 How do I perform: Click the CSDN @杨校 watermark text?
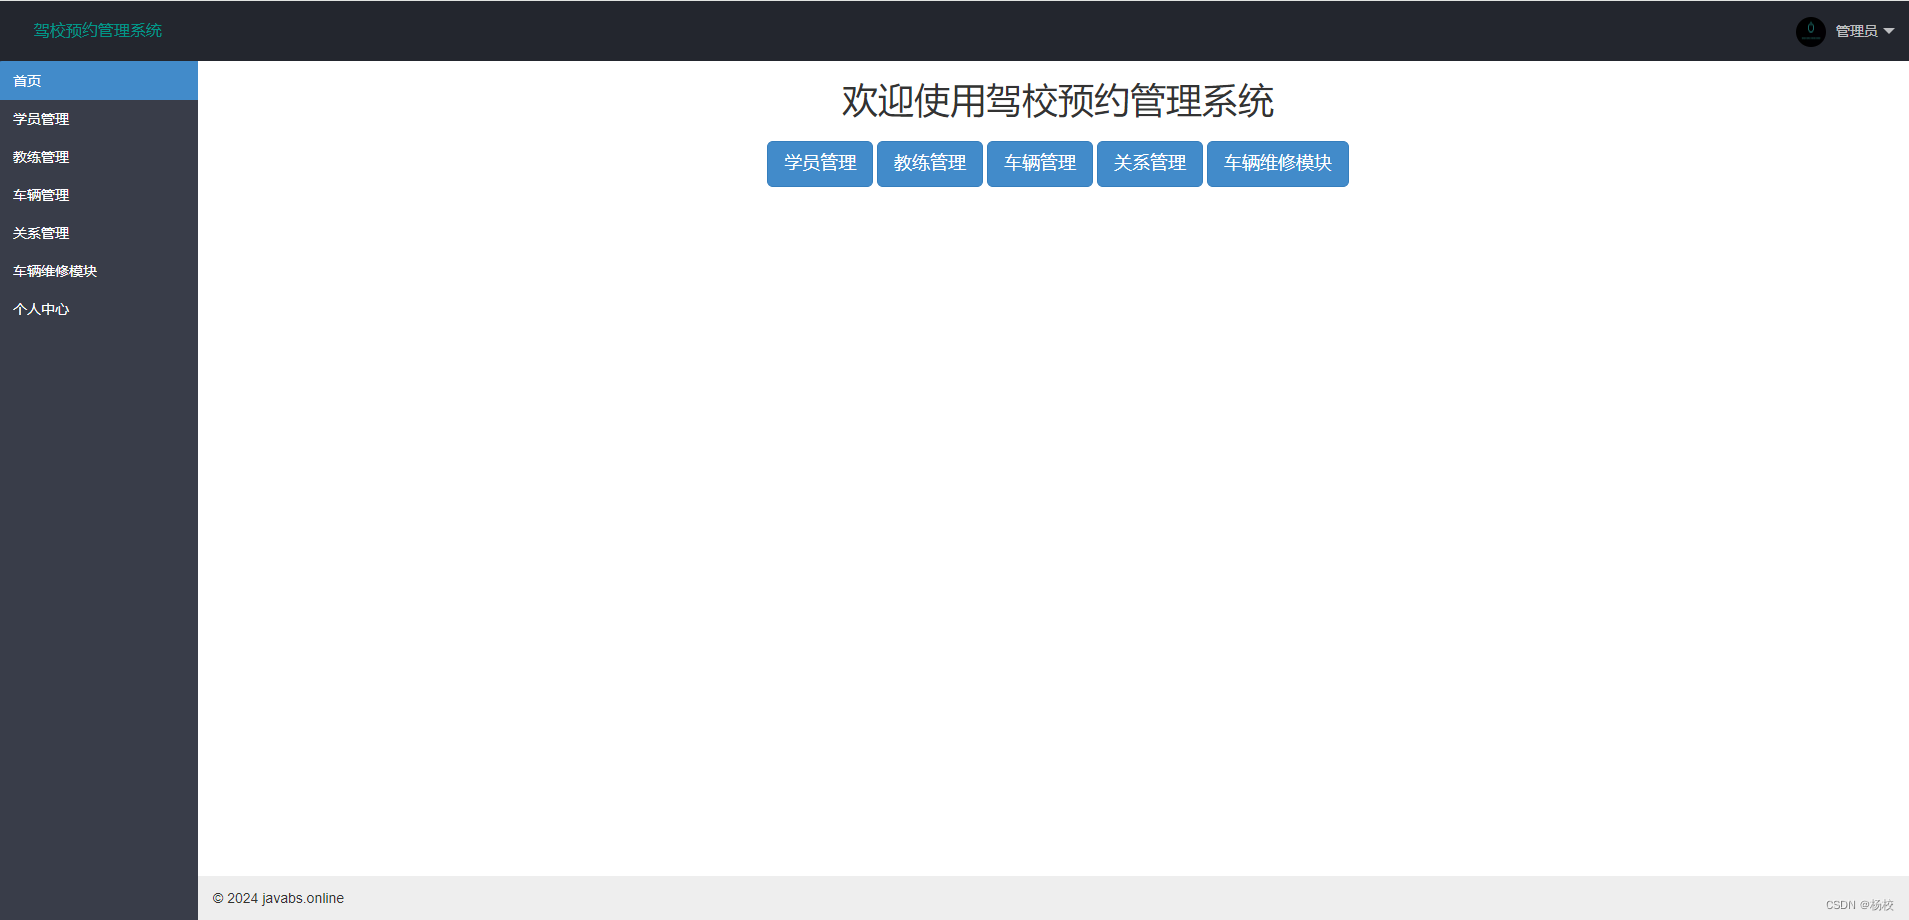point(1861,903)
